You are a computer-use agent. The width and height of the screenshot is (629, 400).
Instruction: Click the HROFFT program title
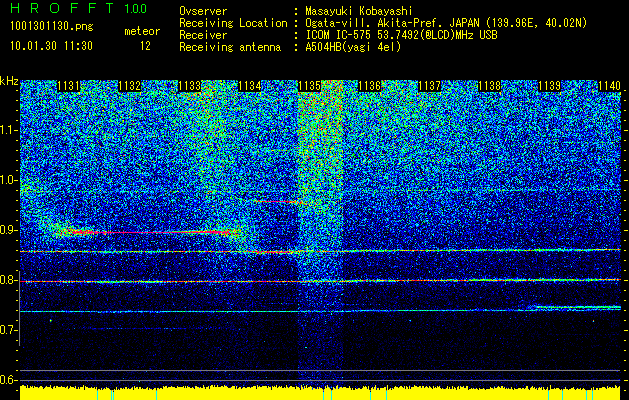click(62, 8)
